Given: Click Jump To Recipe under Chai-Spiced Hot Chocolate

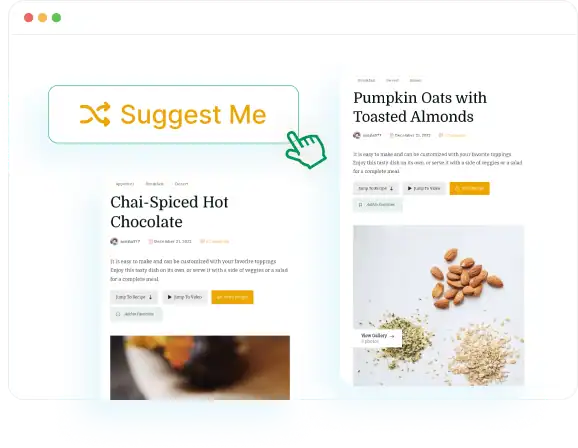Looking at the screenshot, I should coord(134,297).
